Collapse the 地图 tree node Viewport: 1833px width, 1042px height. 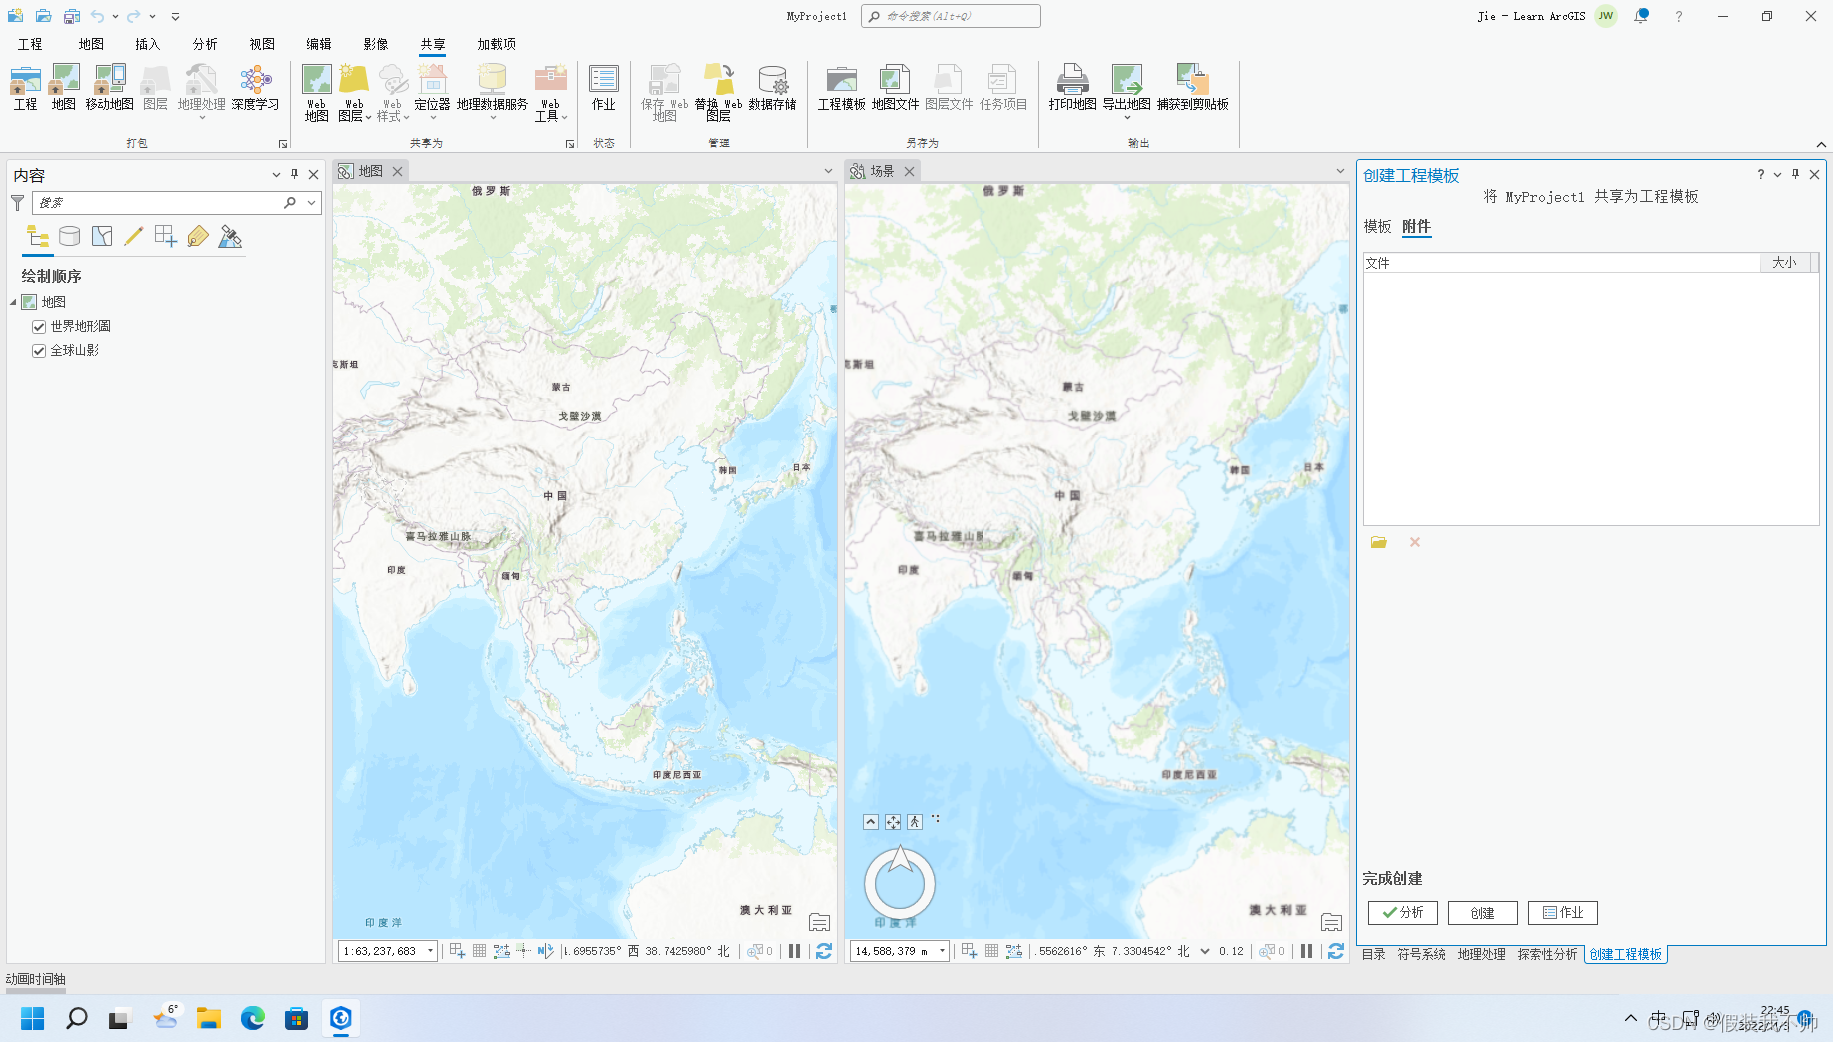pos(14,302)
